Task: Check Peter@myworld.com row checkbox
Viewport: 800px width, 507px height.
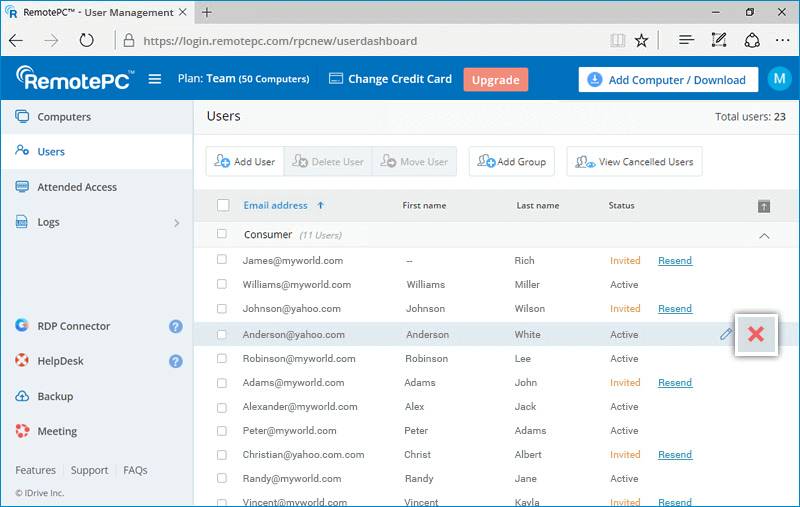Action: tap(221, 431)
